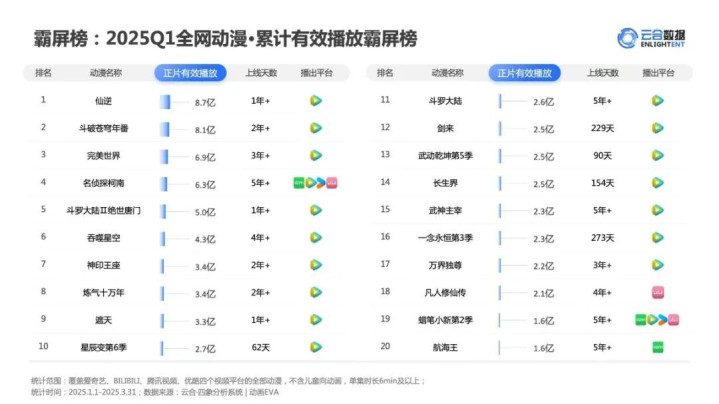The height and width of the screenshot is (404, 719).
Task: Click the green iQiyi icon in 名侦探柯南 row
Action: tap(299, 183)
